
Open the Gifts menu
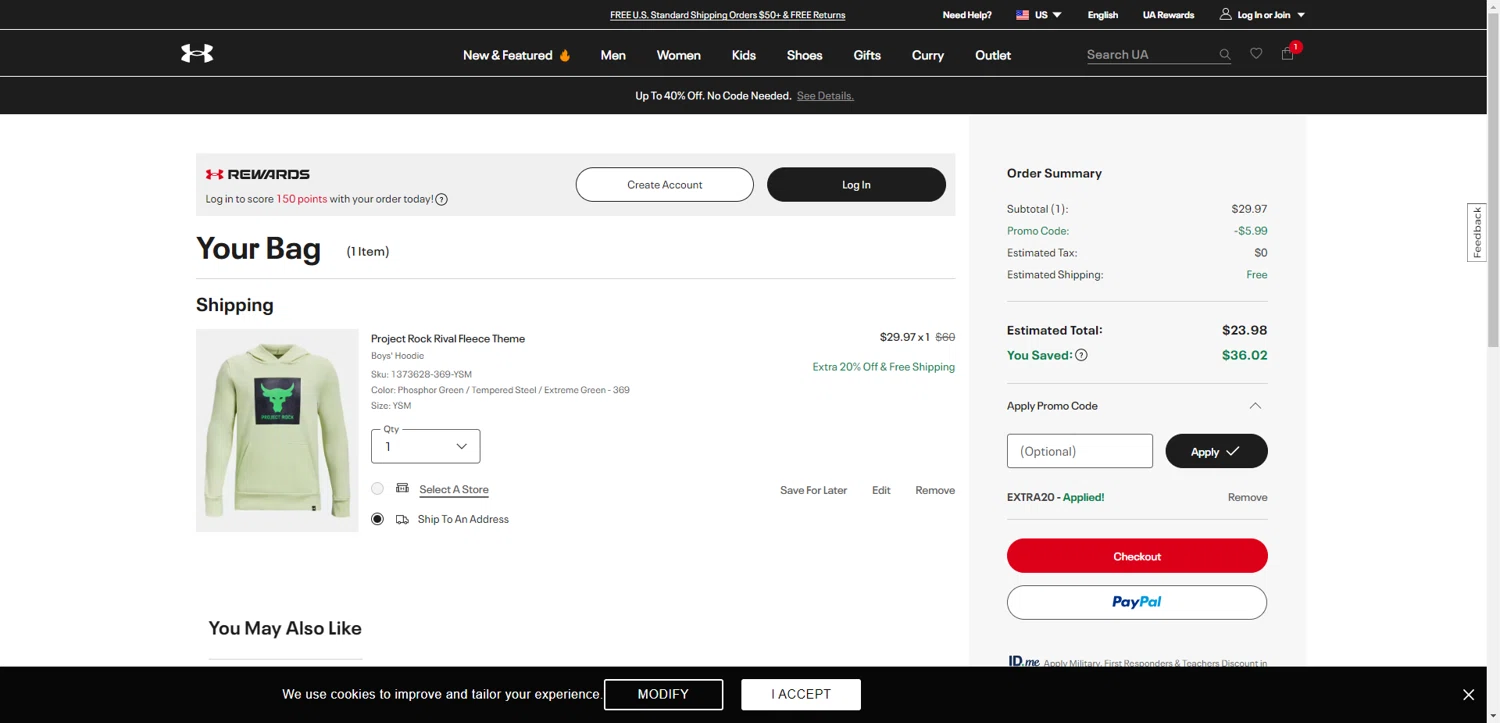(x=867, y=55)
